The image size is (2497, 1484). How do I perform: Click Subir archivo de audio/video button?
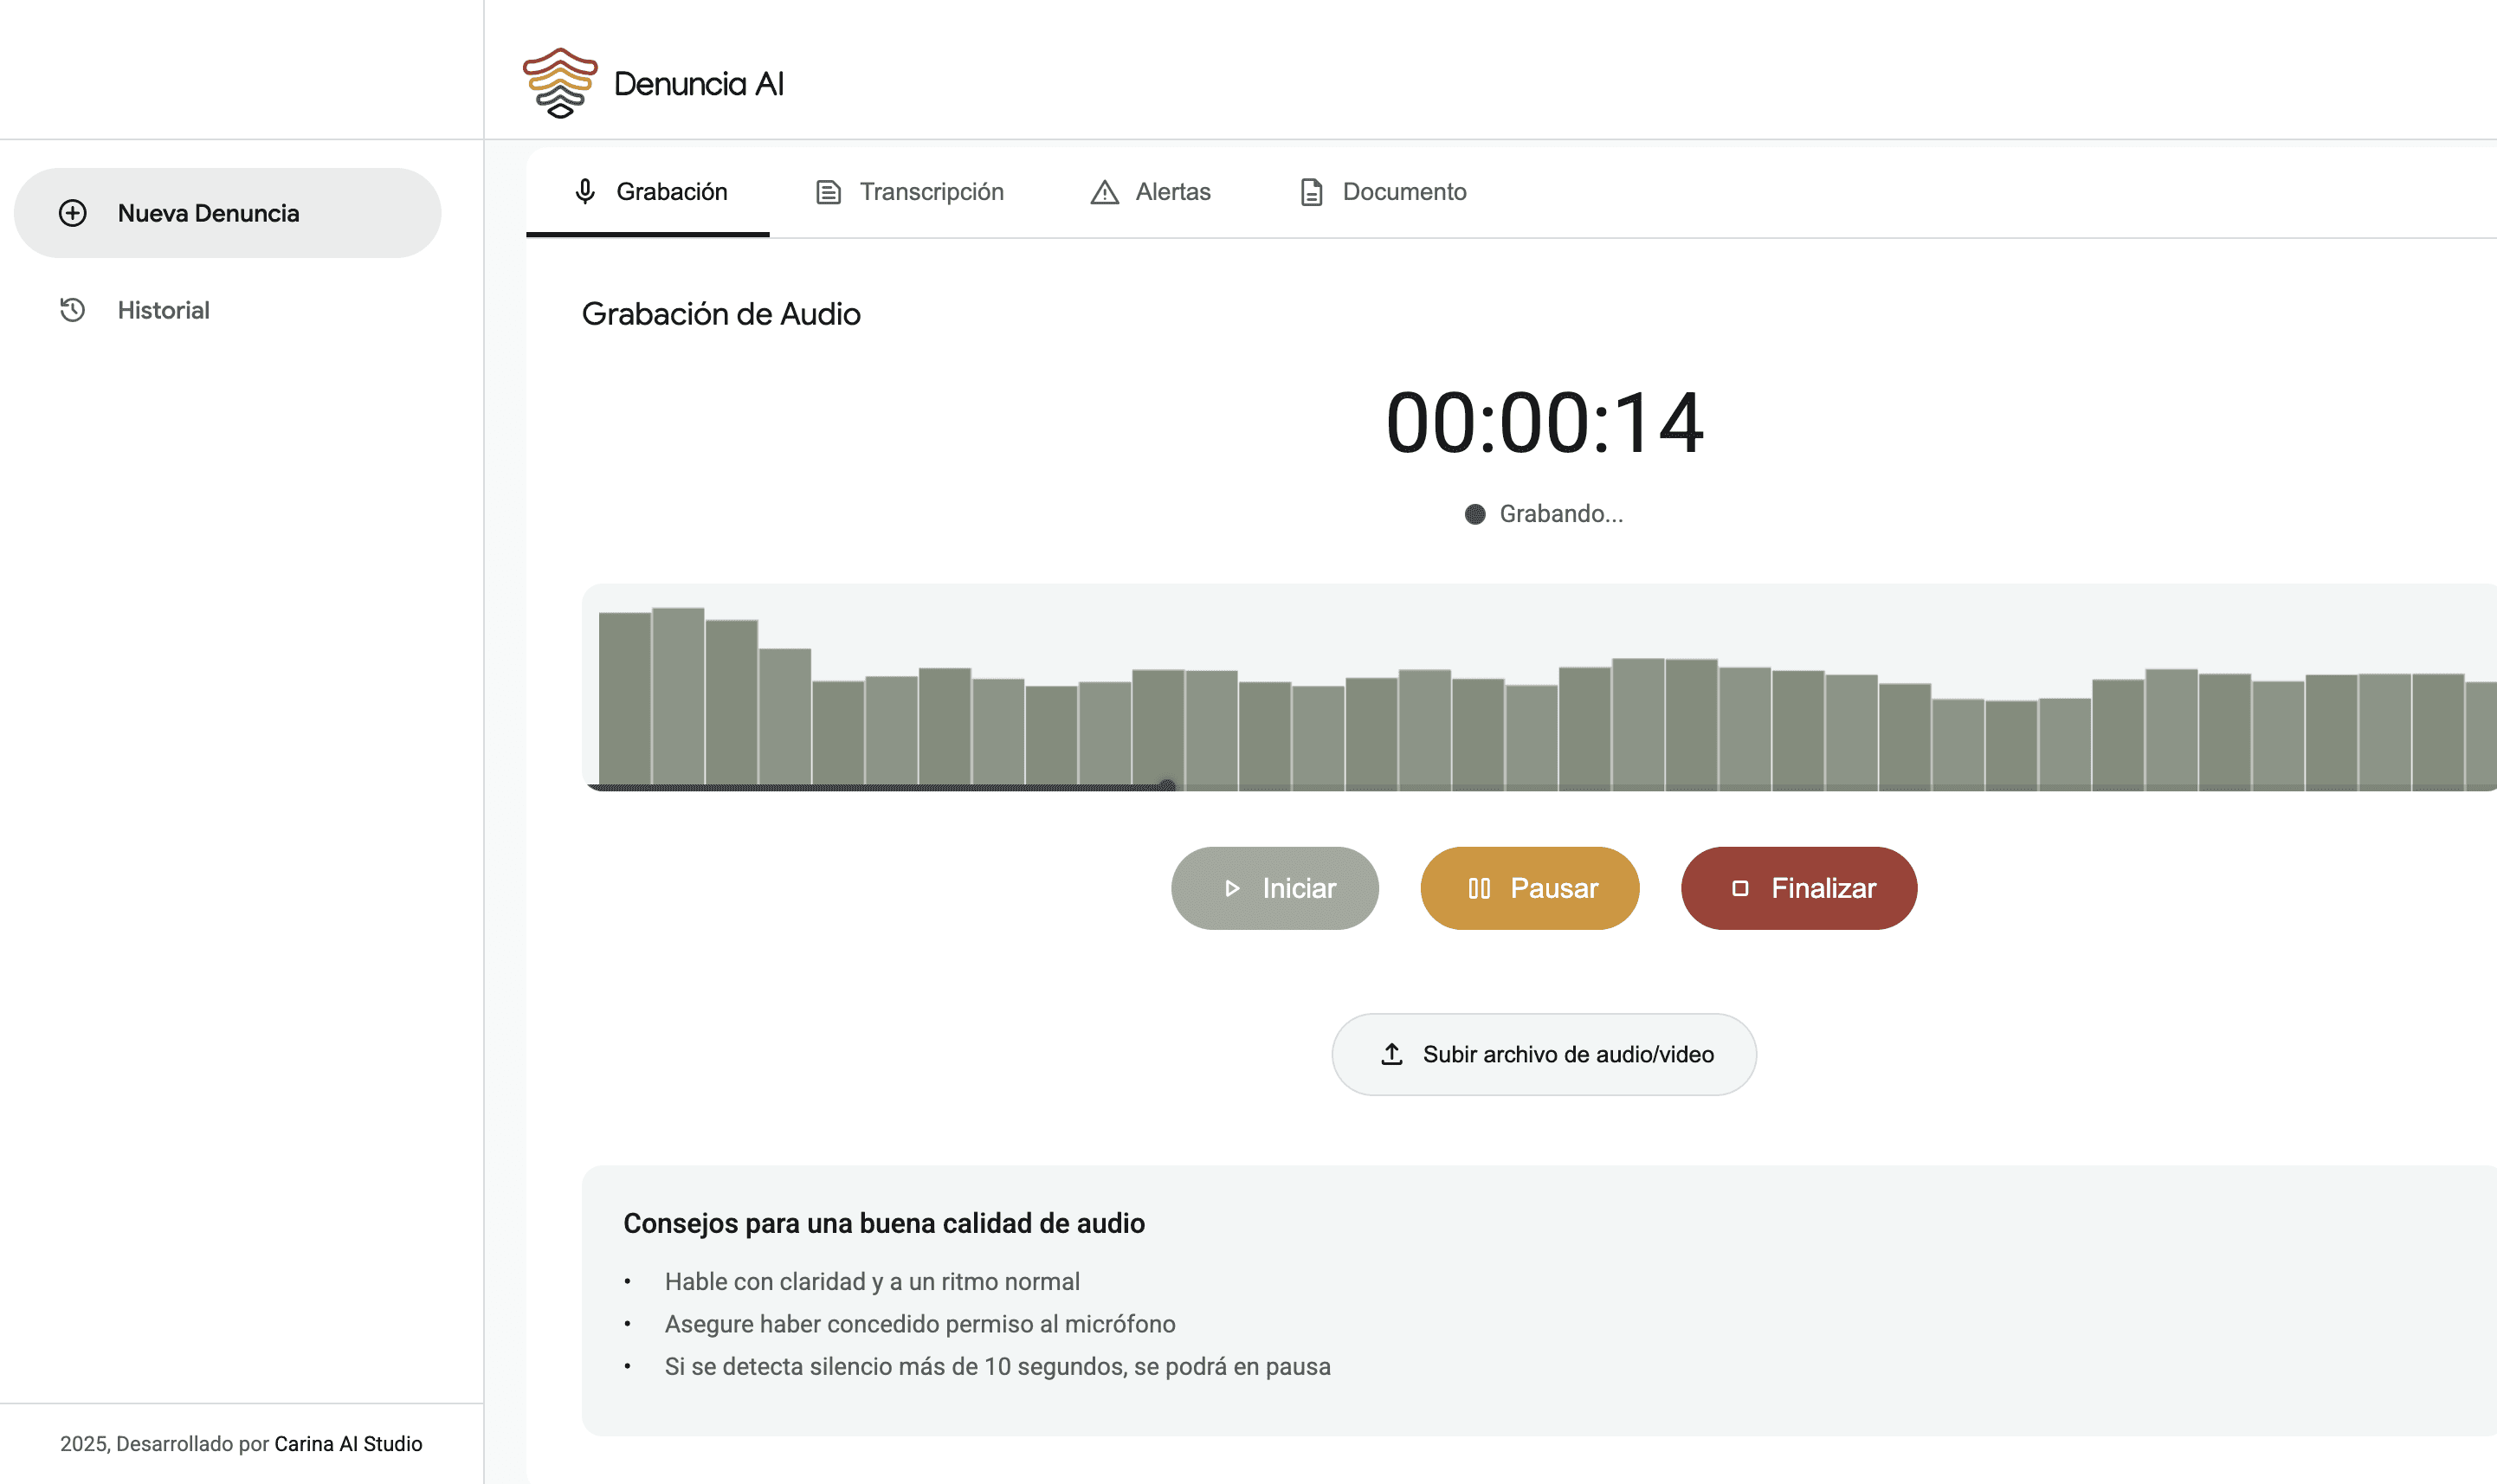point(1543,1054)
